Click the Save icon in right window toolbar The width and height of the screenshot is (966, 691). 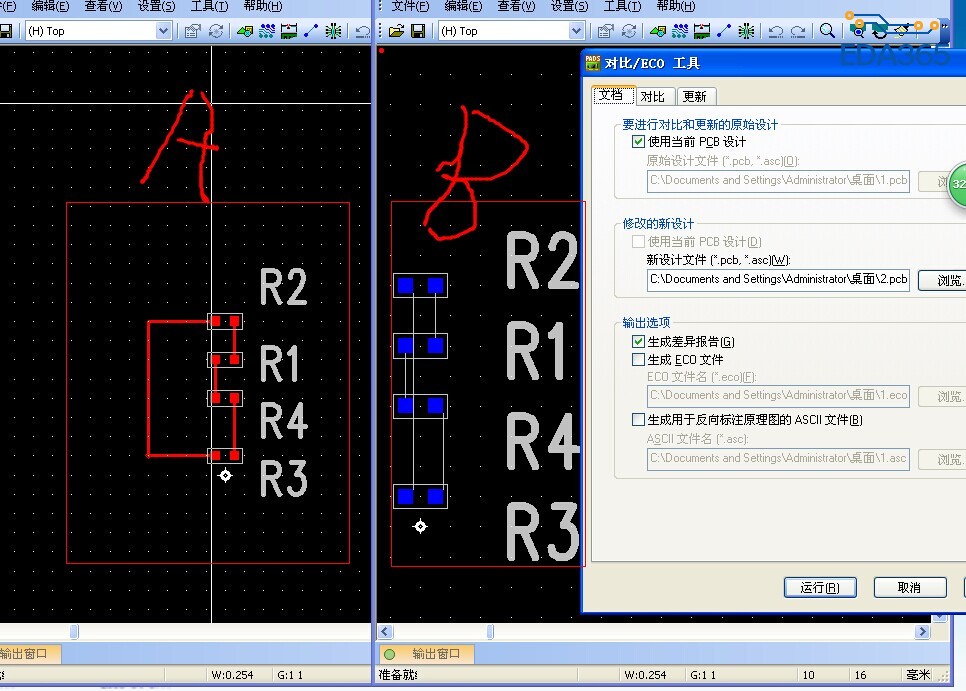point(418,31)
